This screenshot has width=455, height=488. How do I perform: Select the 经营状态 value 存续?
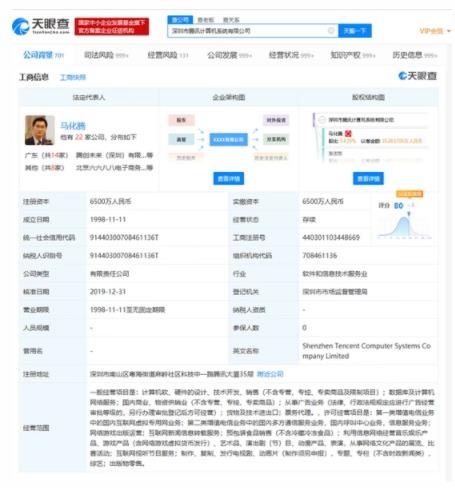(x=309, y=219)
